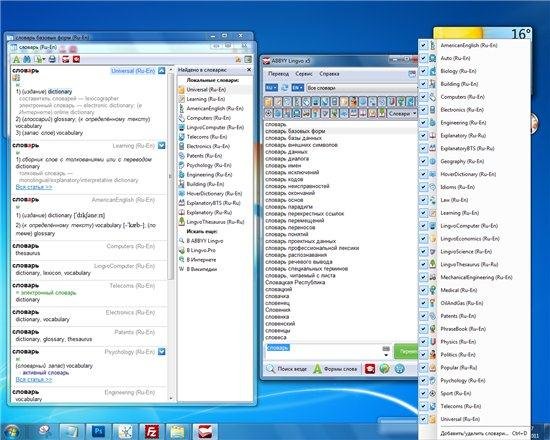Viewport: 550px width, 440px height.
Task: Uncheck Computers (Ru-En) checkbox in dropdown list
Action: click(423, 97)
